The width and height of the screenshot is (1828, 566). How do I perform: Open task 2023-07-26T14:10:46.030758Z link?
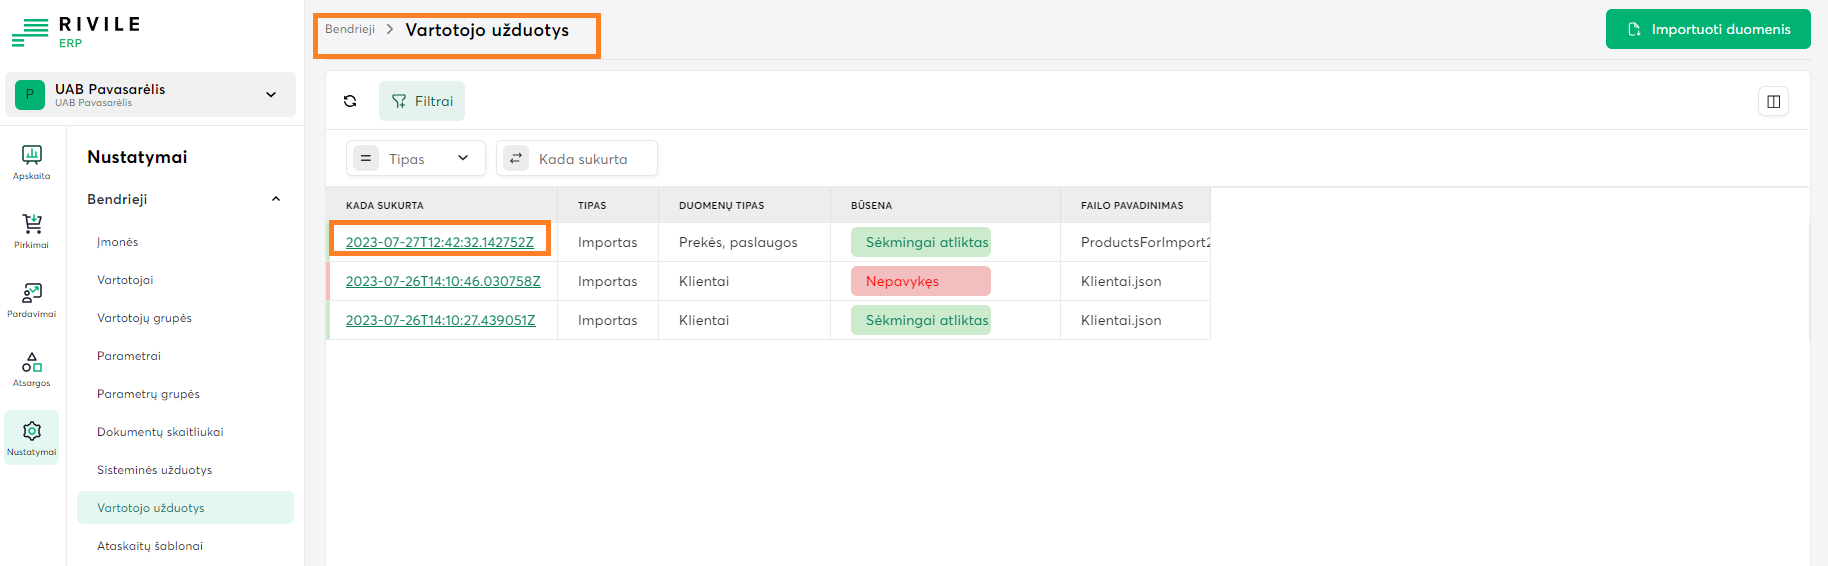click(x=443, y=281)
